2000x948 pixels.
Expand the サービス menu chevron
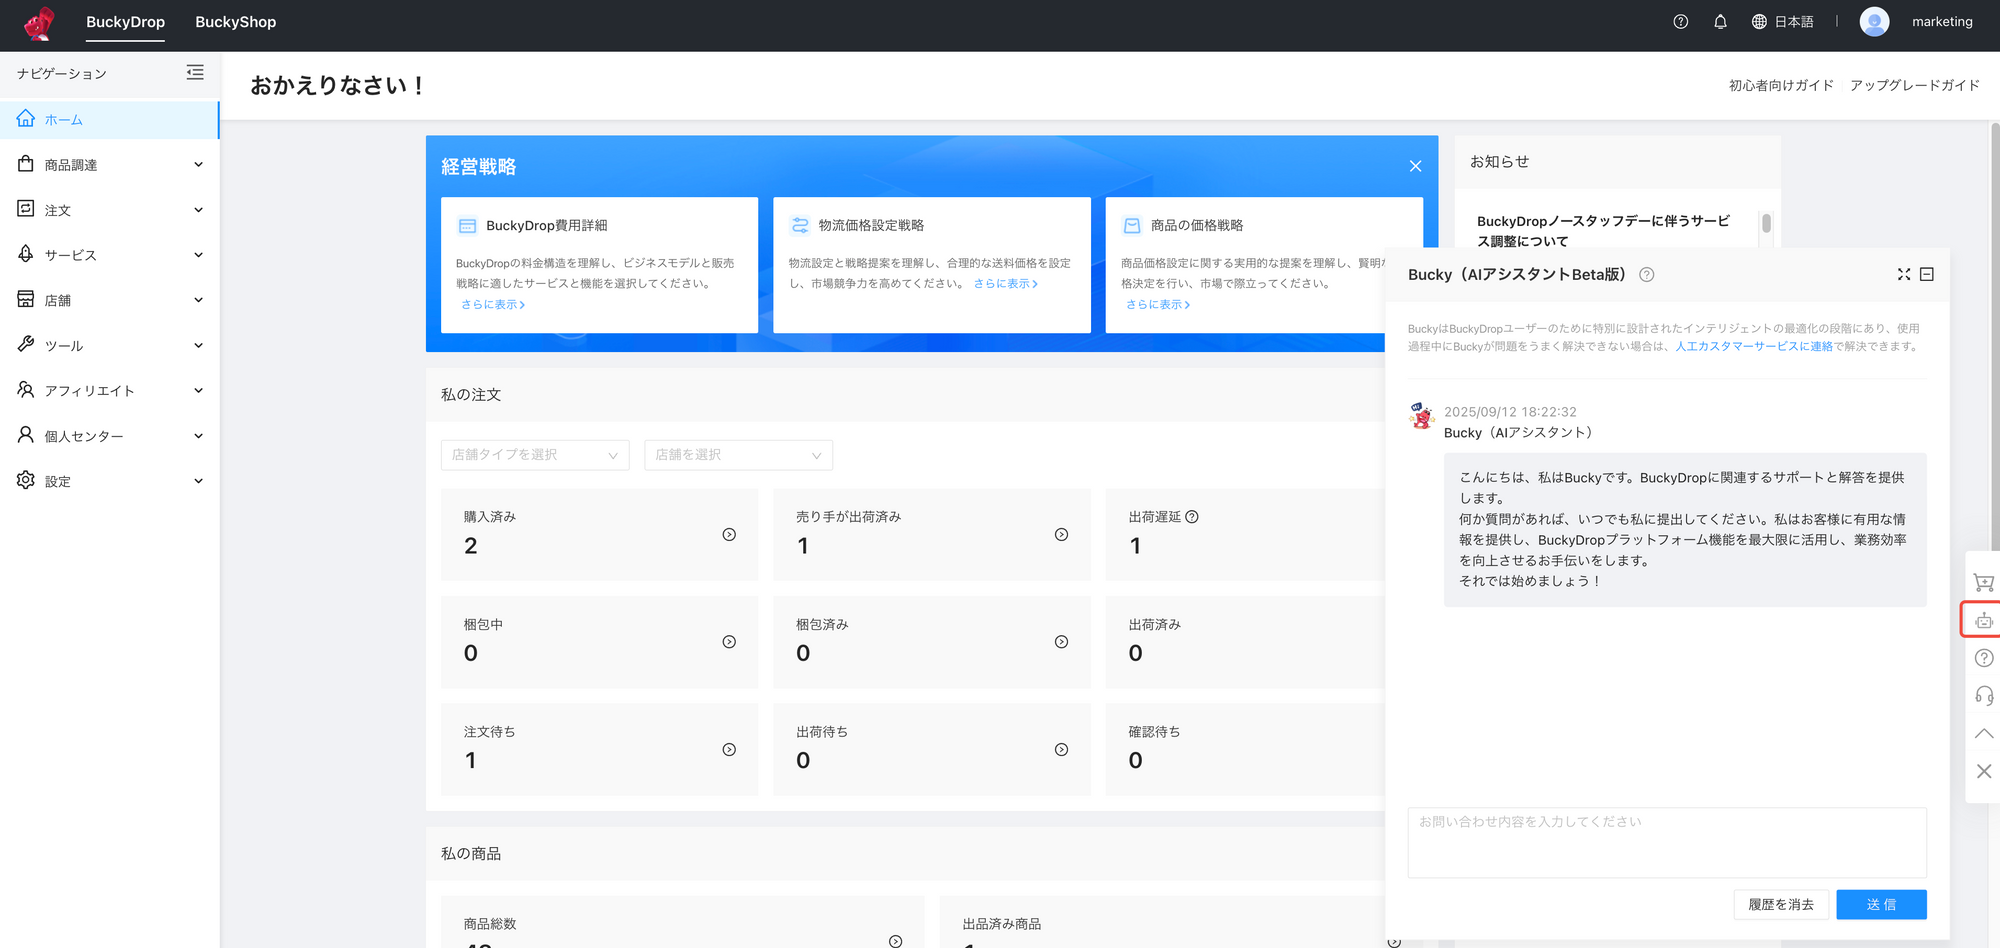coord(198,254)
